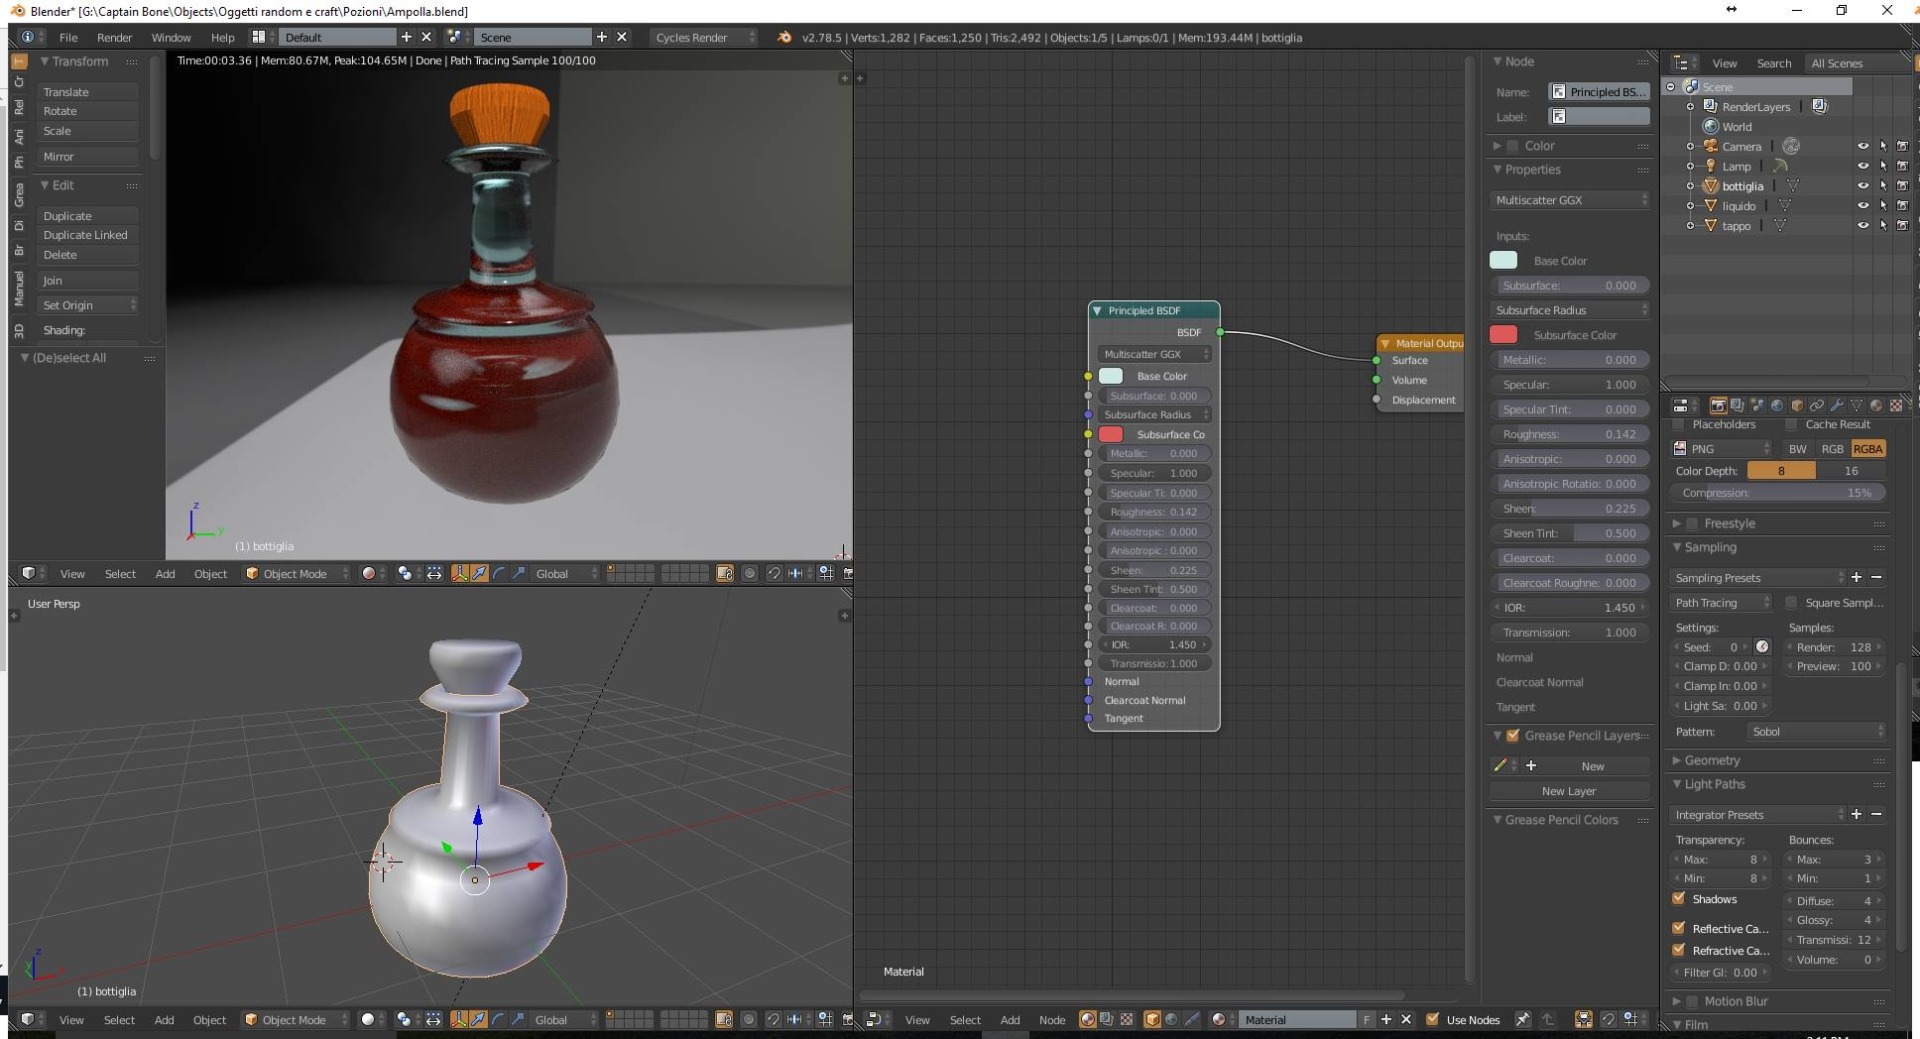Open Sobol pattern dropdown
Viewport: 1920px width, 1039px height.
pos(1815,731)
